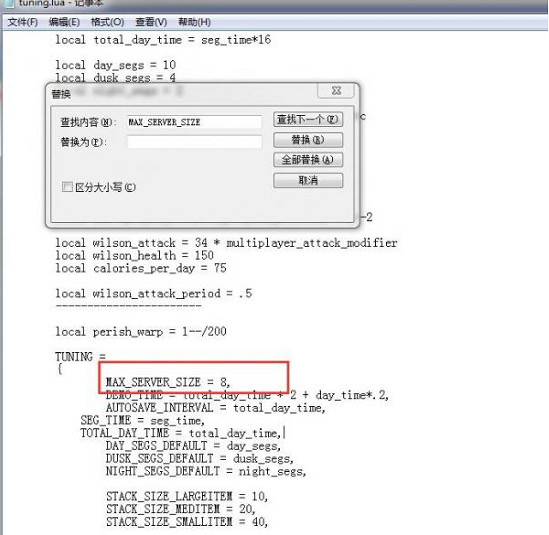Click the local wilson_health = 150 line
The width and height of the screenshot is (549, 535).
[134, 255]
